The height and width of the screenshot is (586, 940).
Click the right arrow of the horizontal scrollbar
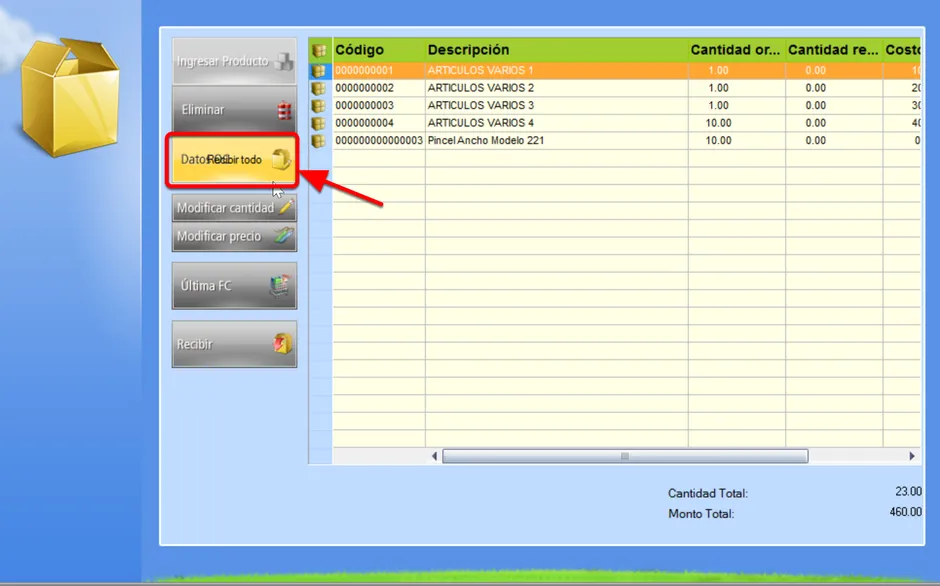(912, 456)
